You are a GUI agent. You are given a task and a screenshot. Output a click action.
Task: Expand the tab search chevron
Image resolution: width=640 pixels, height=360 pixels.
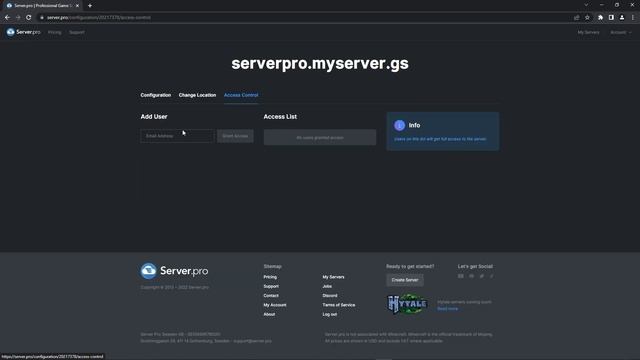(586, 5)
